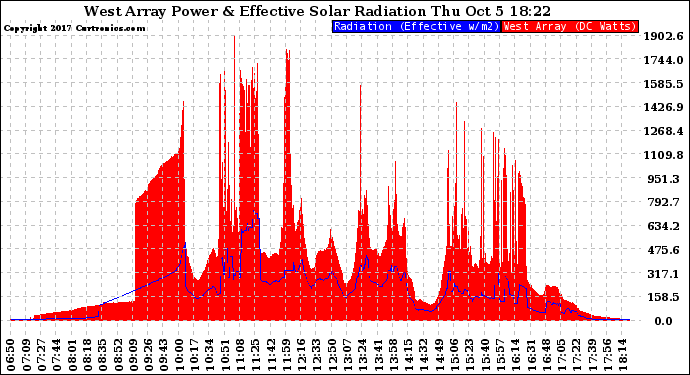Click the 14:15 time label
This screenshot has height=375, width=690.
(x=409, y=355)
